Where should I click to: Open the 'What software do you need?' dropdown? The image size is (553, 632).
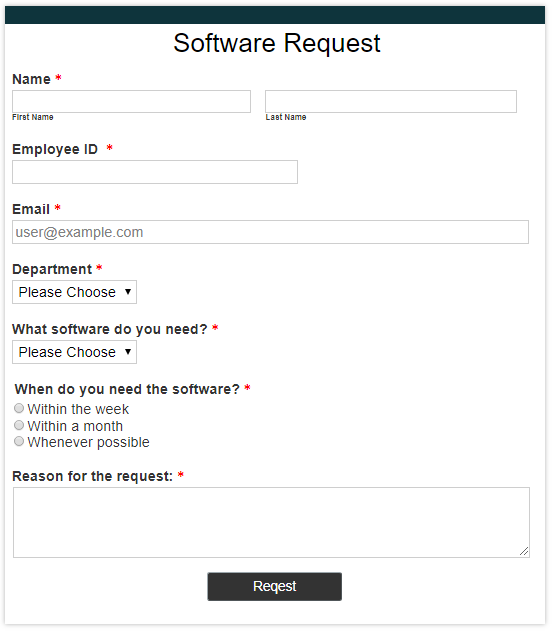point(75,352)
